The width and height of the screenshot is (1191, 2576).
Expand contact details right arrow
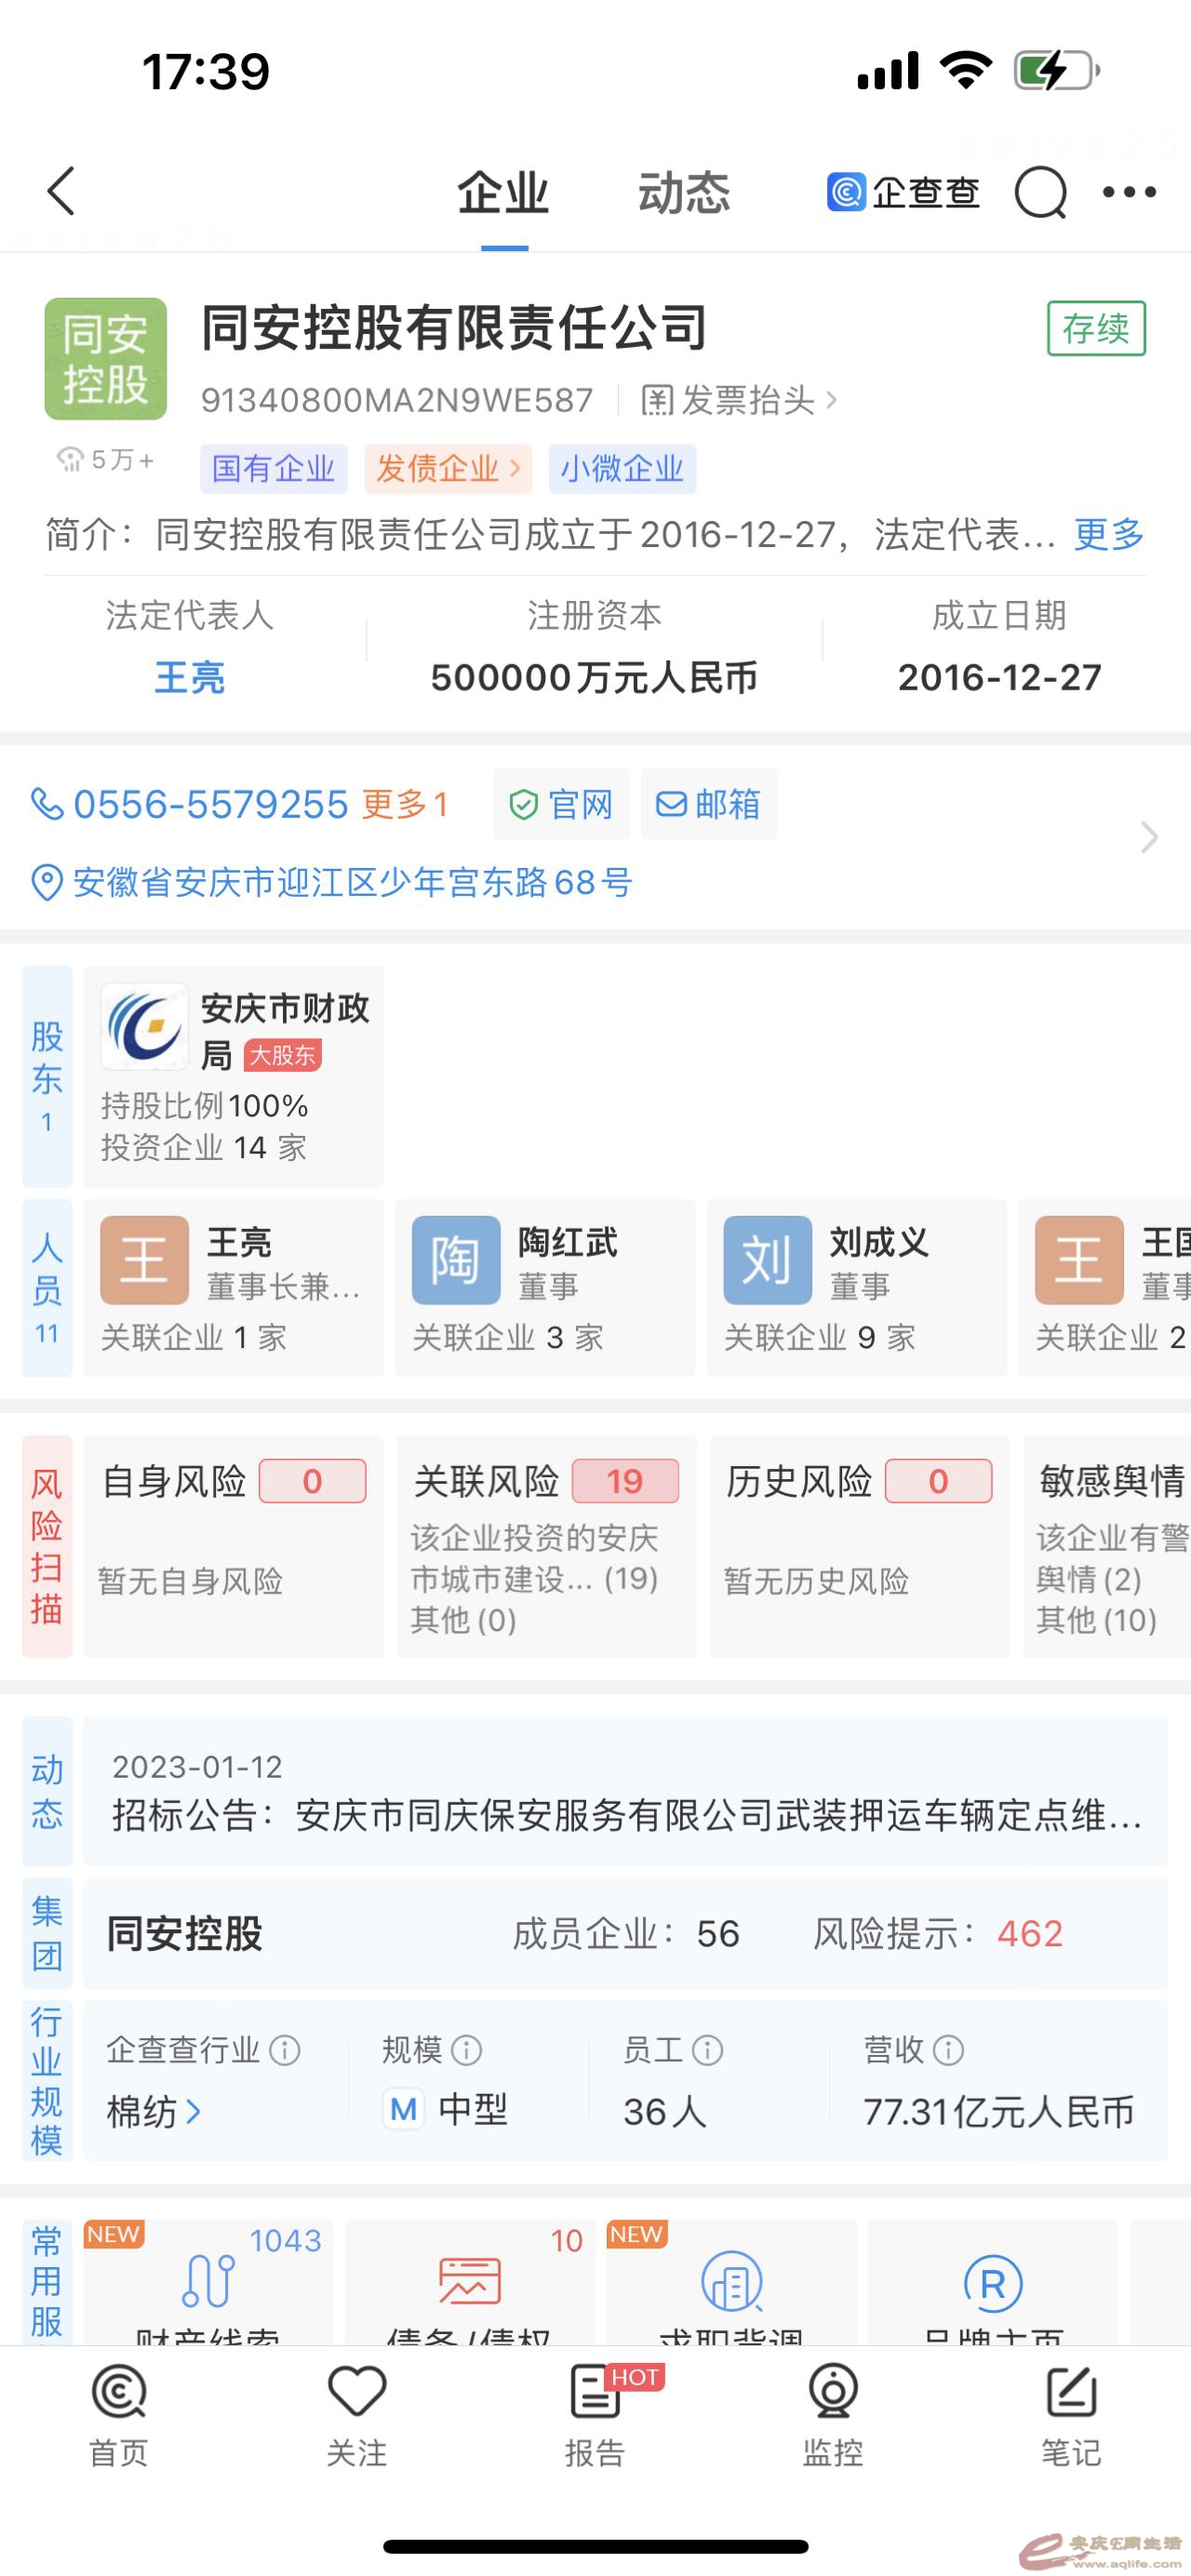pos(1149,837)
